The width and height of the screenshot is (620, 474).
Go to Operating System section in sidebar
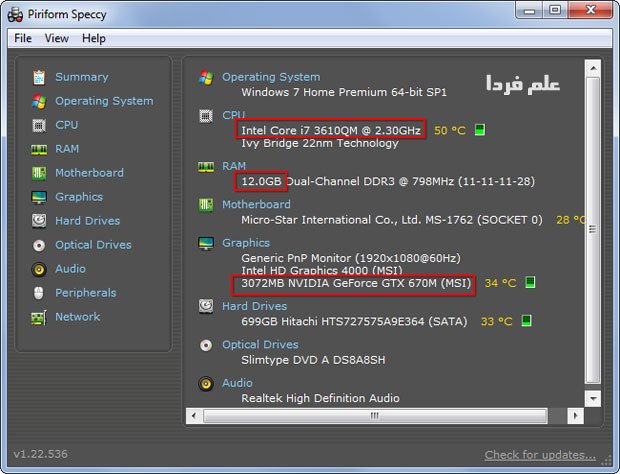[x=104, y=101]
